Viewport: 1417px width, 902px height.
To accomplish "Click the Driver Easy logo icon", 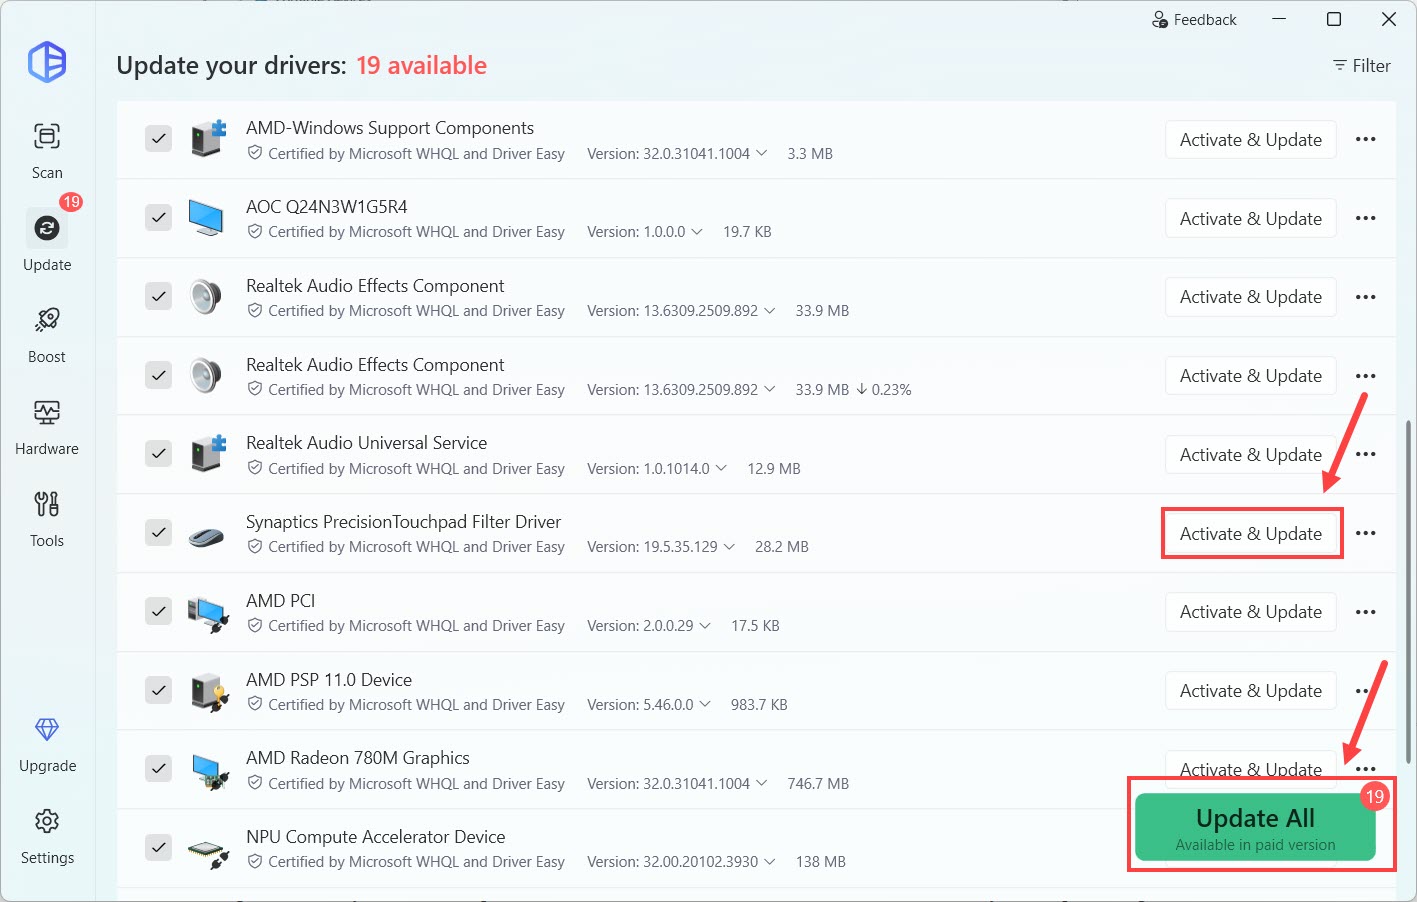I will point(47,62).
